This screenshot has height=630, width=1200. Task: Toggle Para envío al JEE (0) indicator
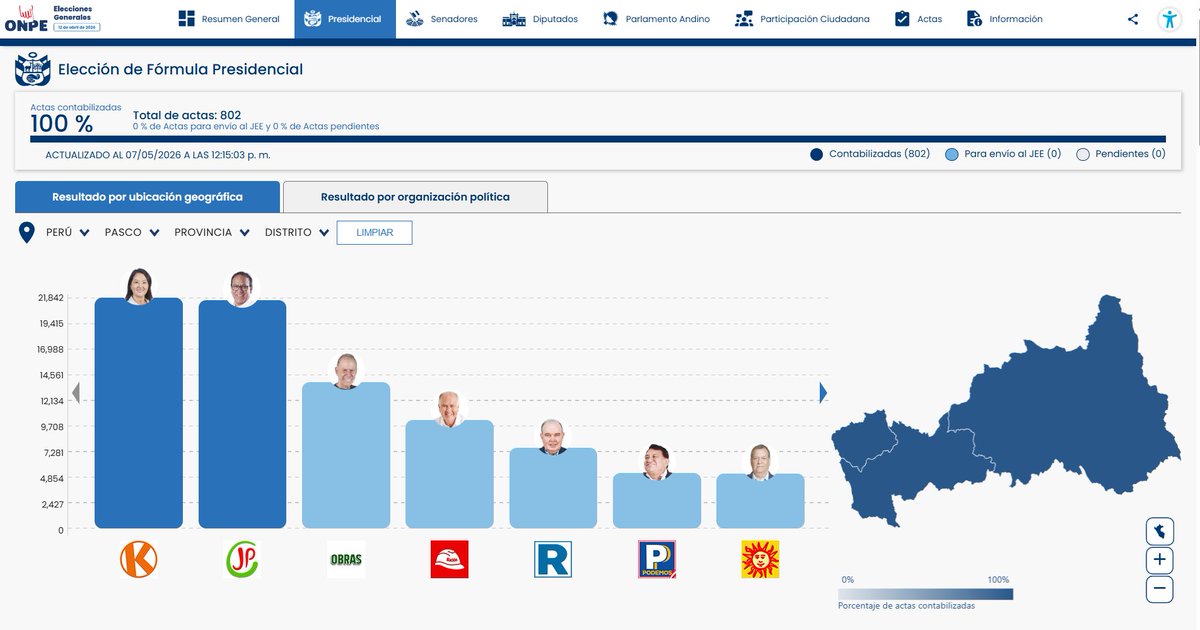pyautogui.click(x=952, y=154)
